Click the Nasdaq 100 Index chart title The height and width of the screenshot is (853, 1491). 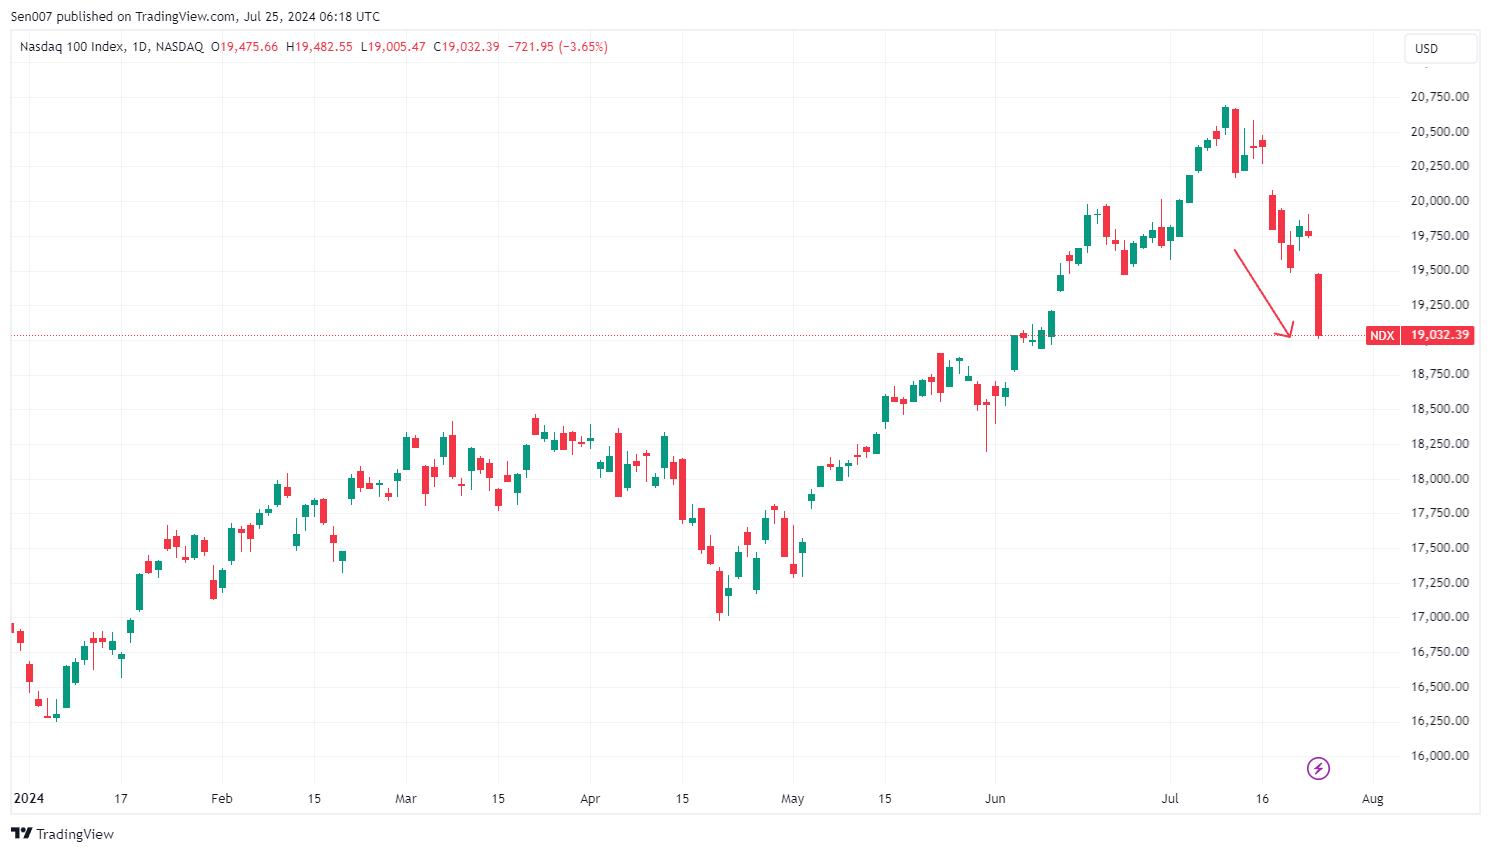click(72, 47)
